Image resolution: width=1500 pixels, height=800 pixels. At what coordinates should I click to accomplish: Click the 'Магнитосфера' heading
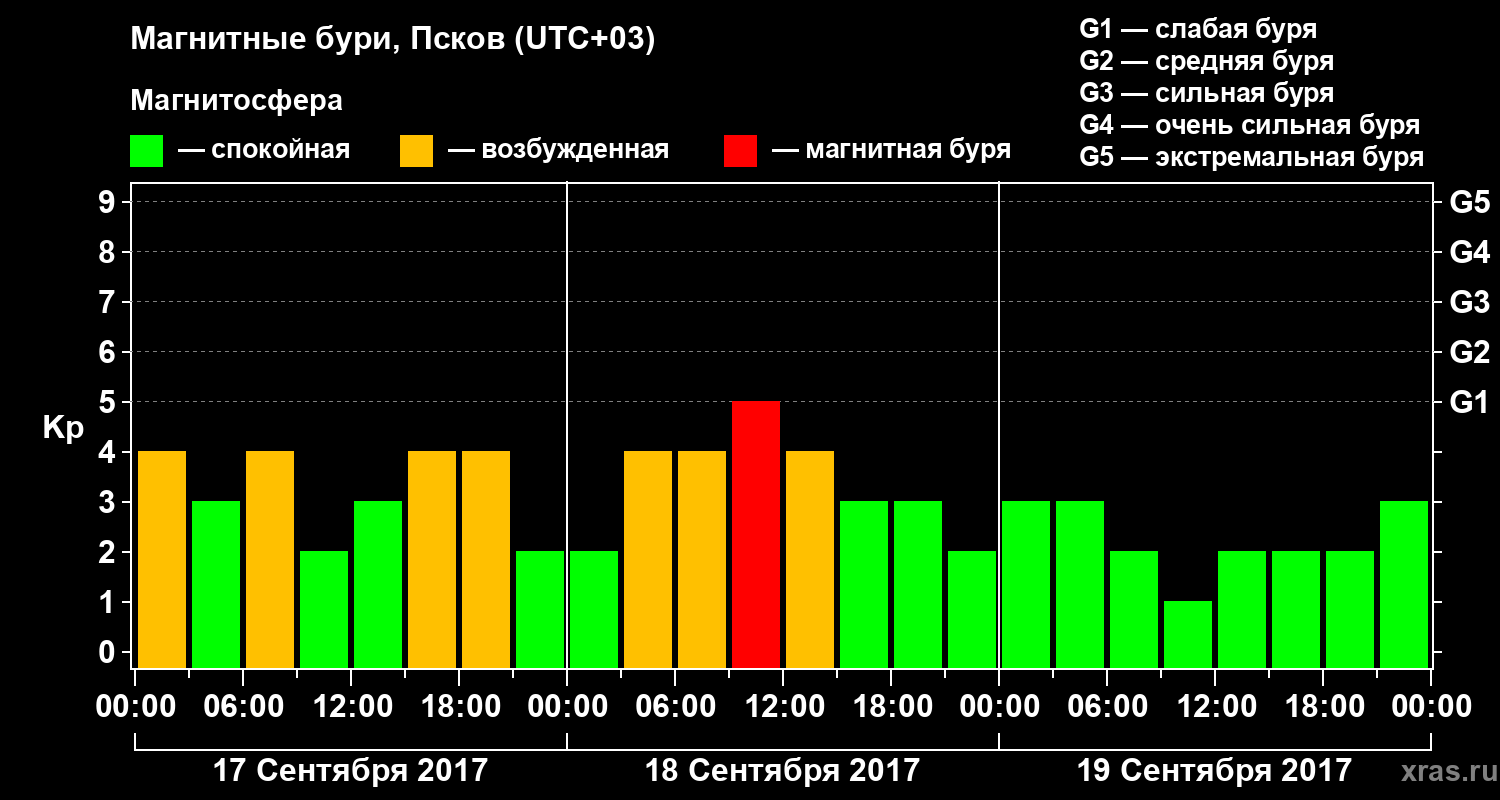236,101
